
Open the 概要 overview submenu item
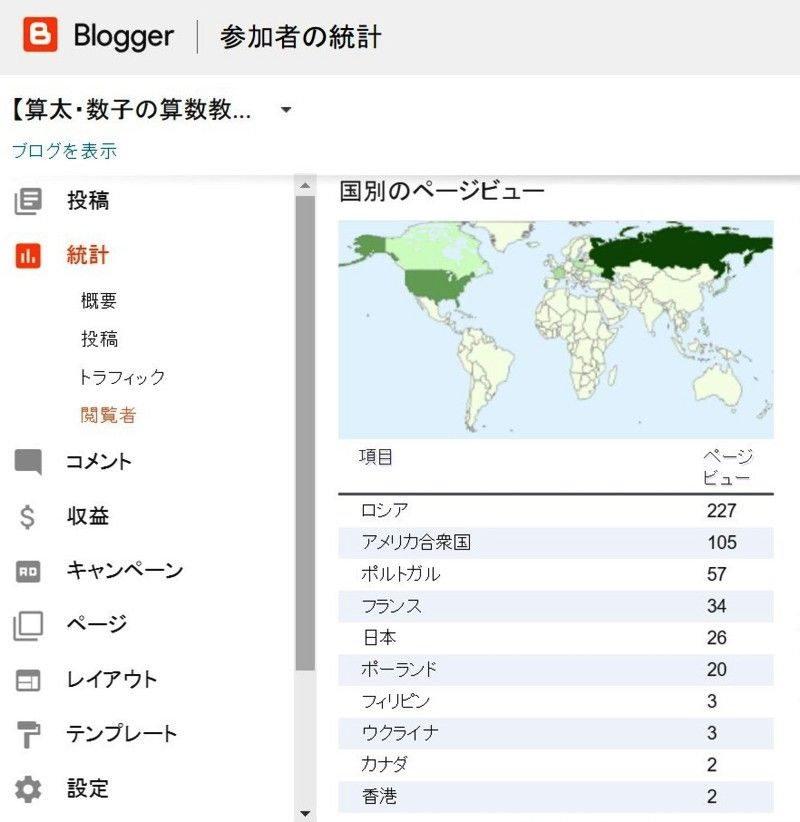click(99, 301)
